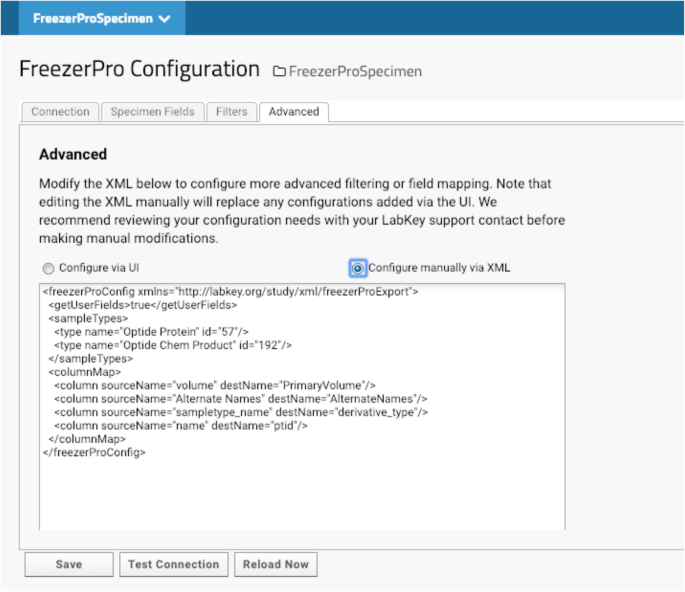Click the Reload Now button
Image resolution: width=685 pixels, height=592 pixels.
click(276, 564)
